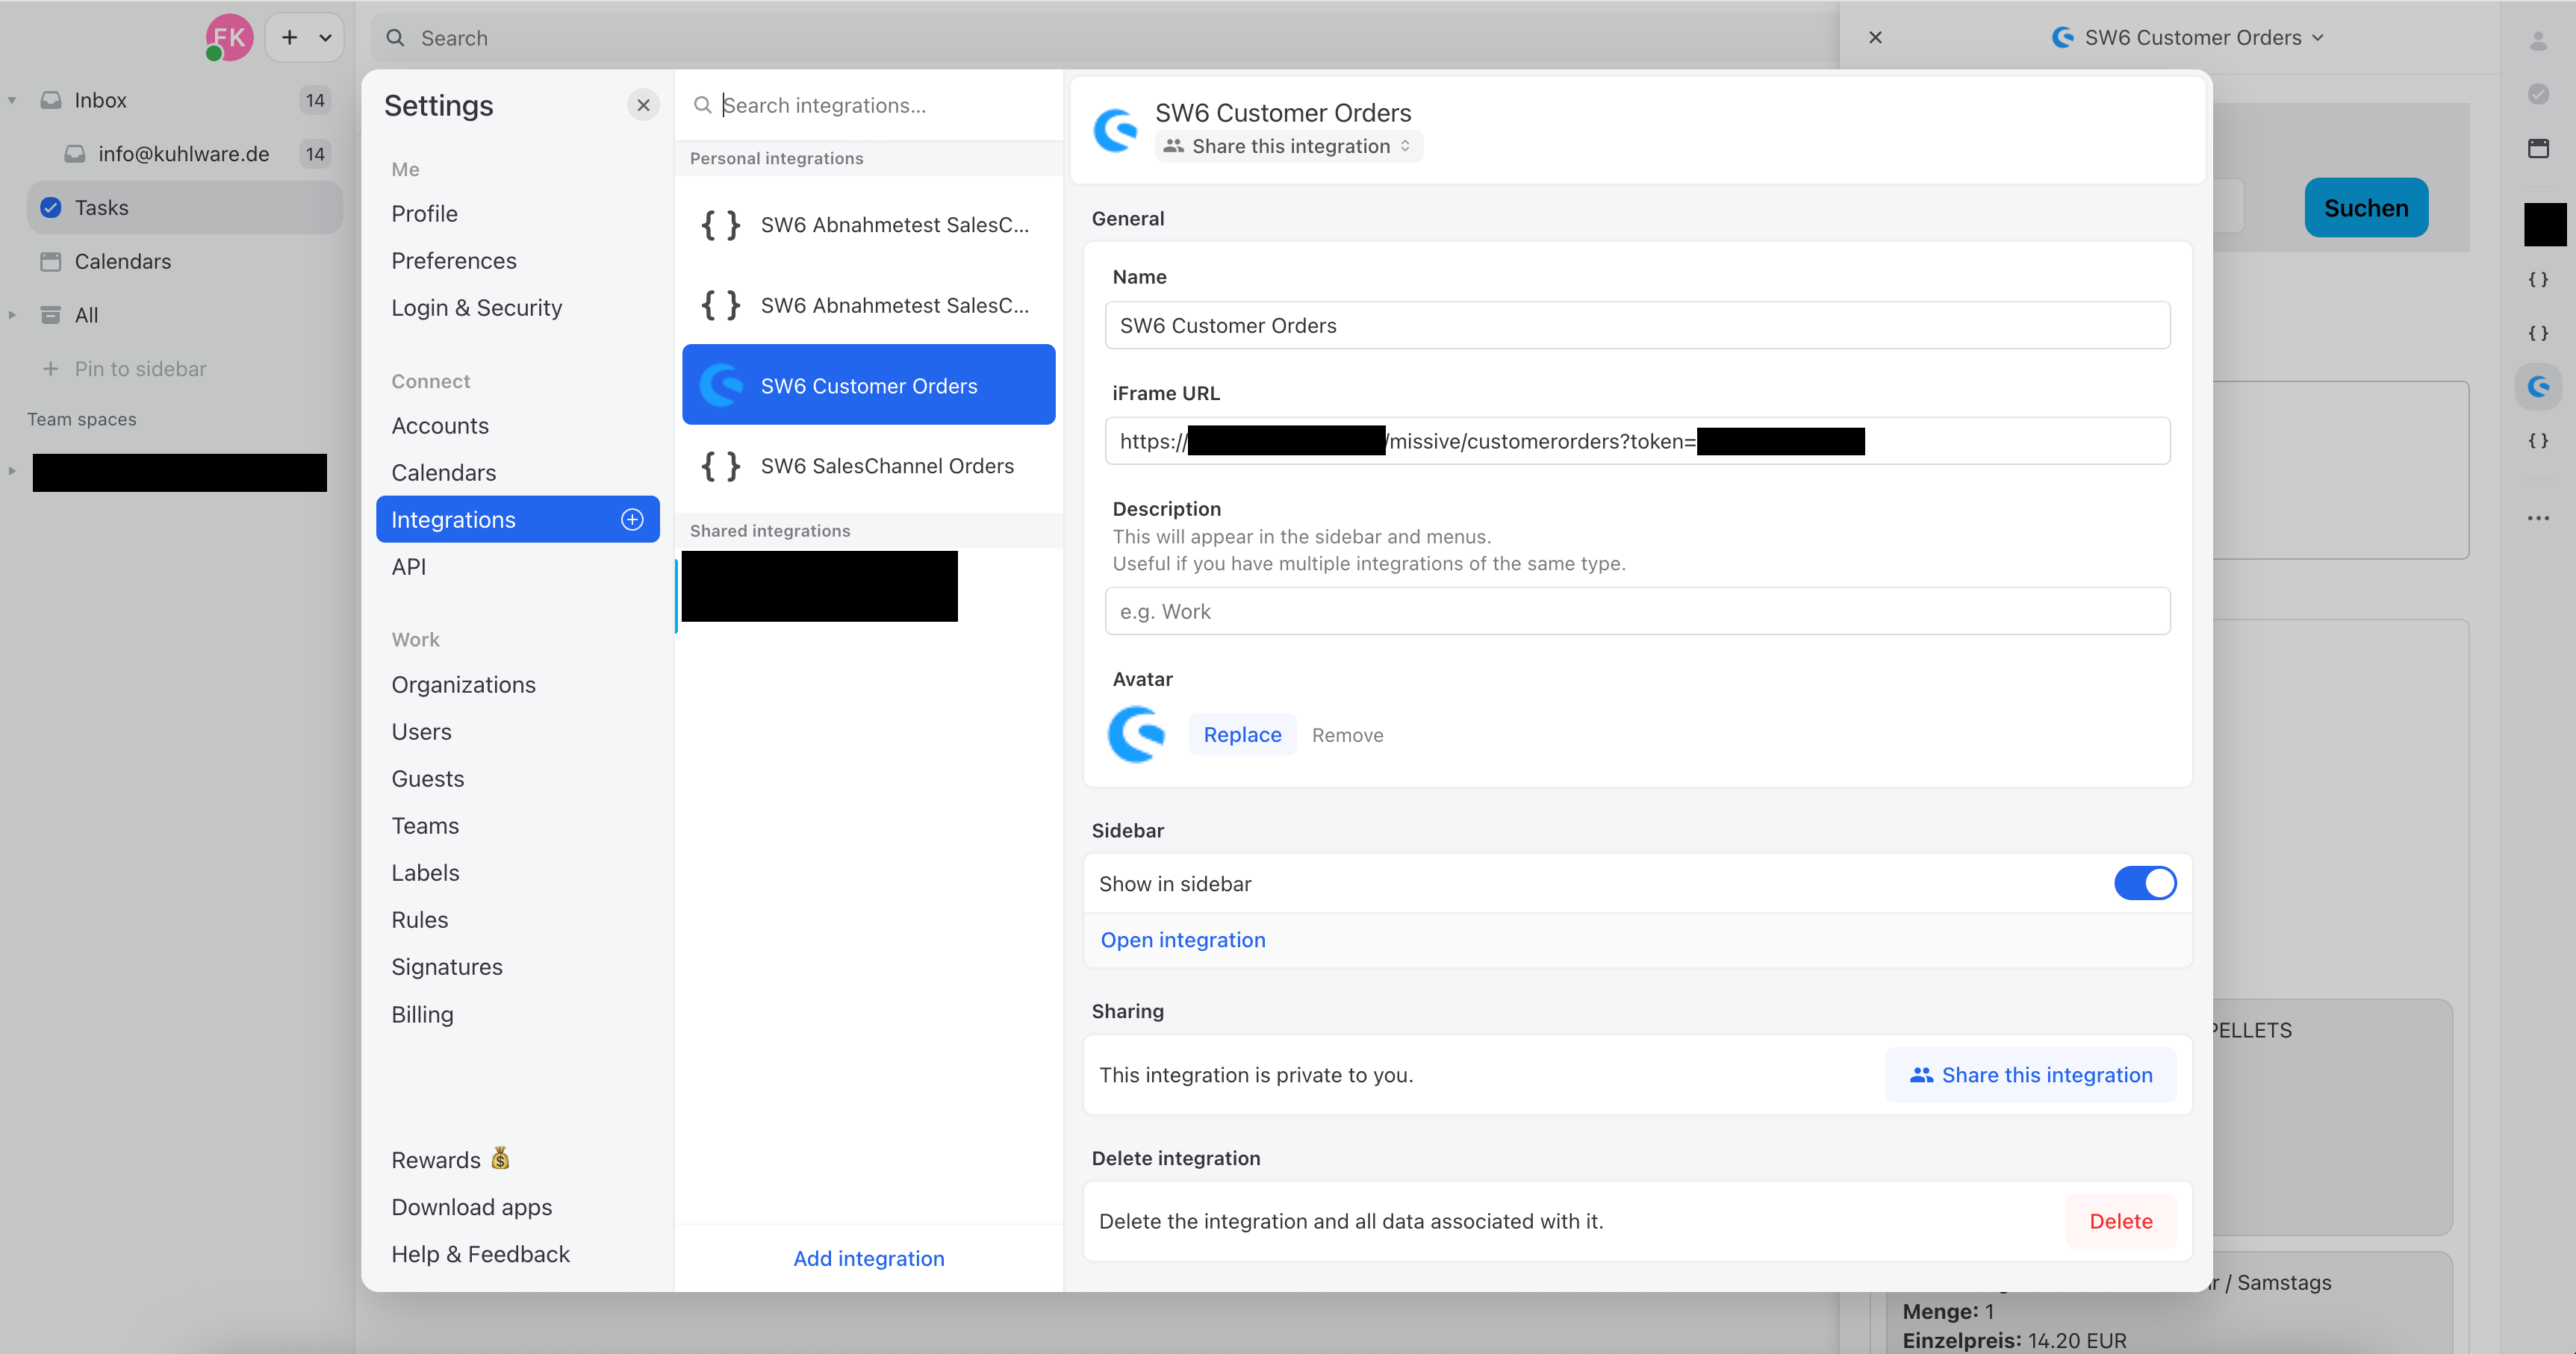2576x1354 pixels.
Task: Open Guests settings
Action: point(428,779)
